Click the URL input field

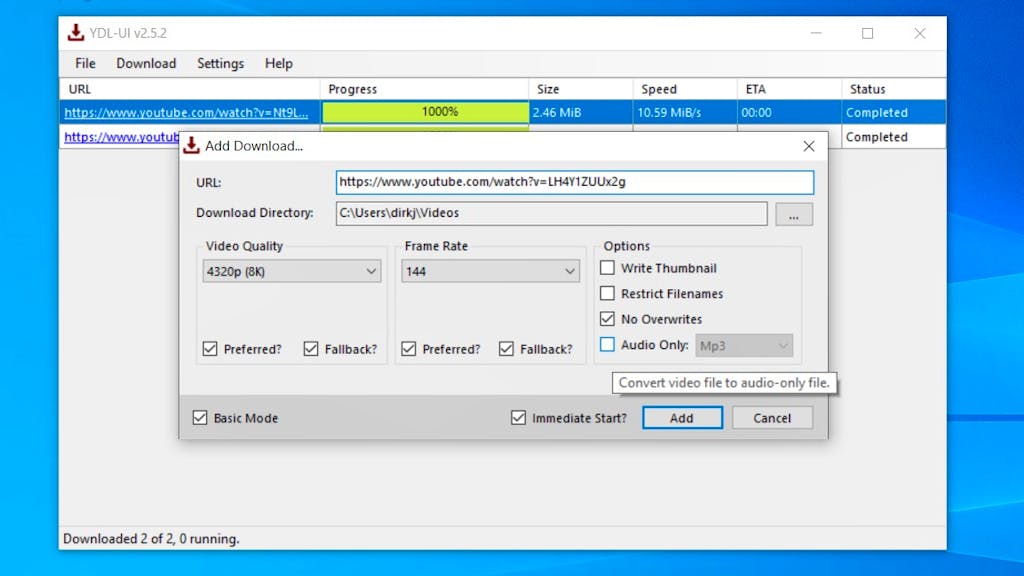coord(575,182)
